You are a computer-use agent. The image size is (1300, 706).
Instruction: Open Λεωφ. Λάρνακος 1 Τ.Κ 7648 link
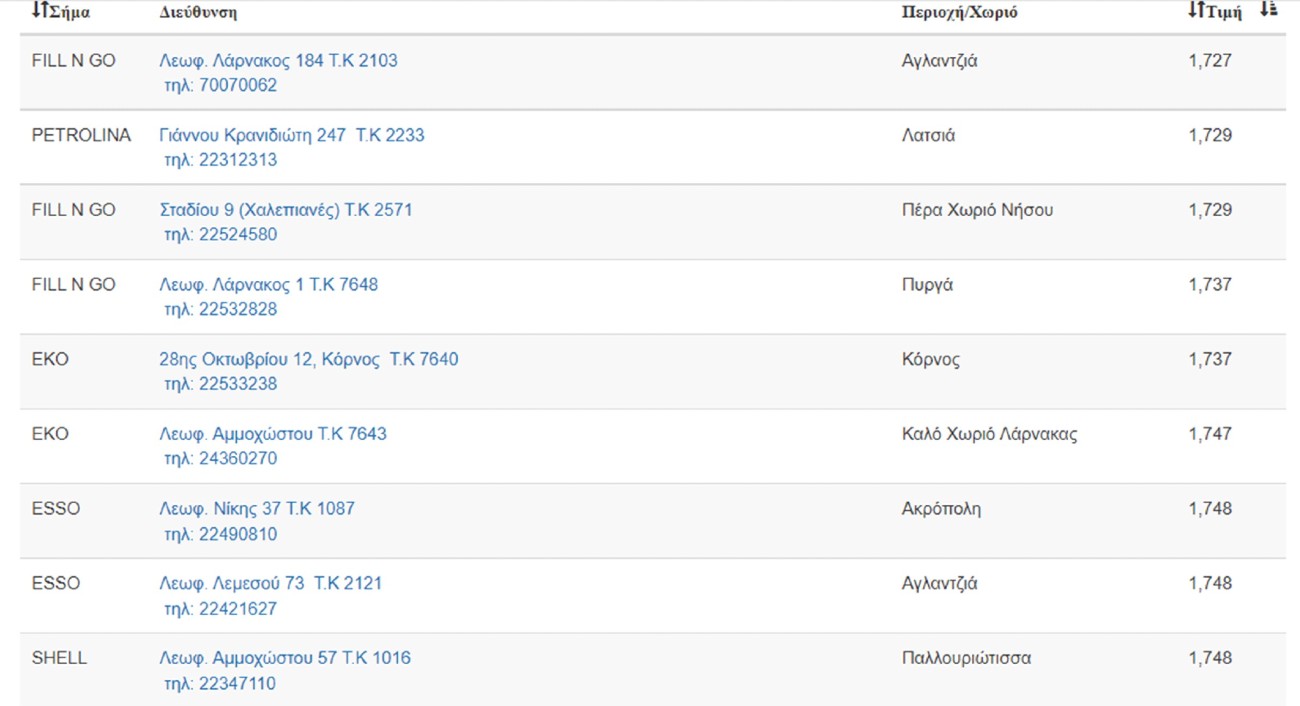(268, 285)
